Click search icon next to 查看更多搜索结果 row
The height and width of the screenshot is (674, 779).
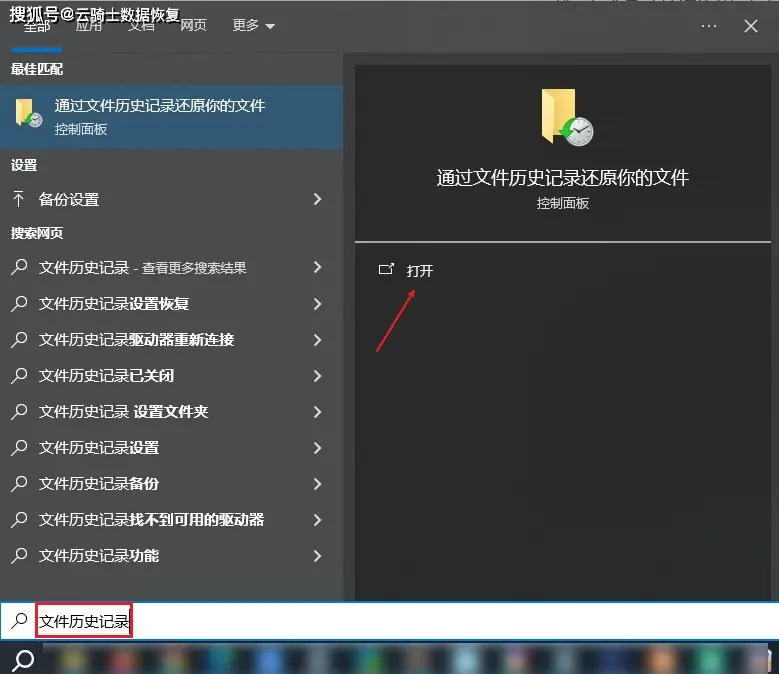19,267
